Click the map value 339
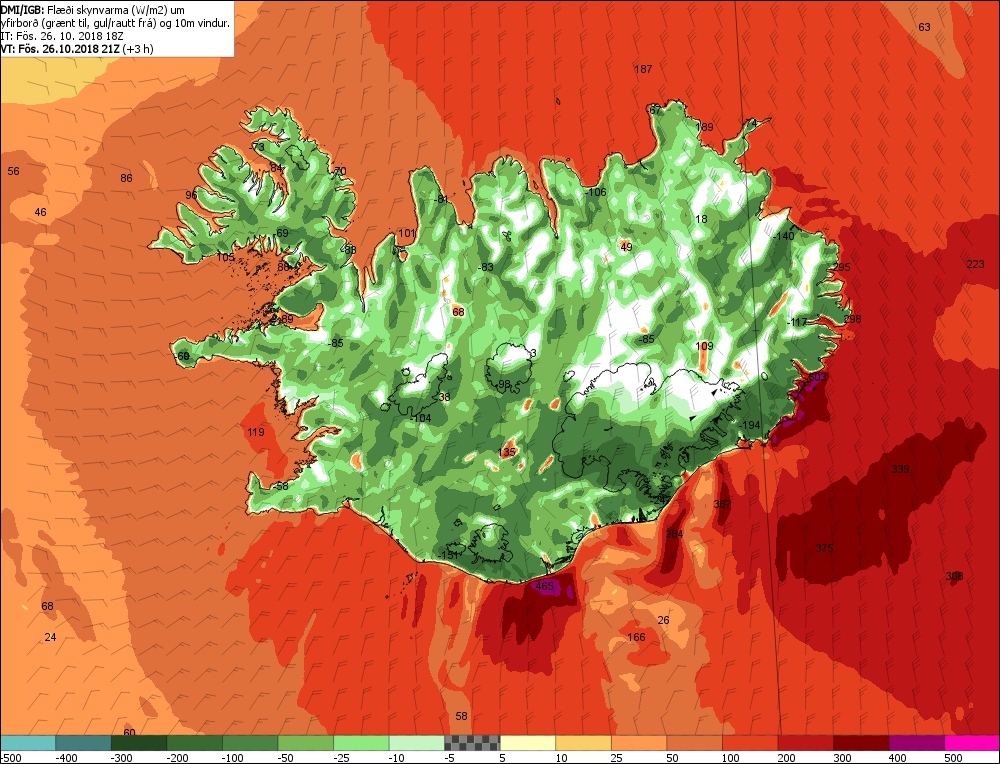 coord(900,469)
